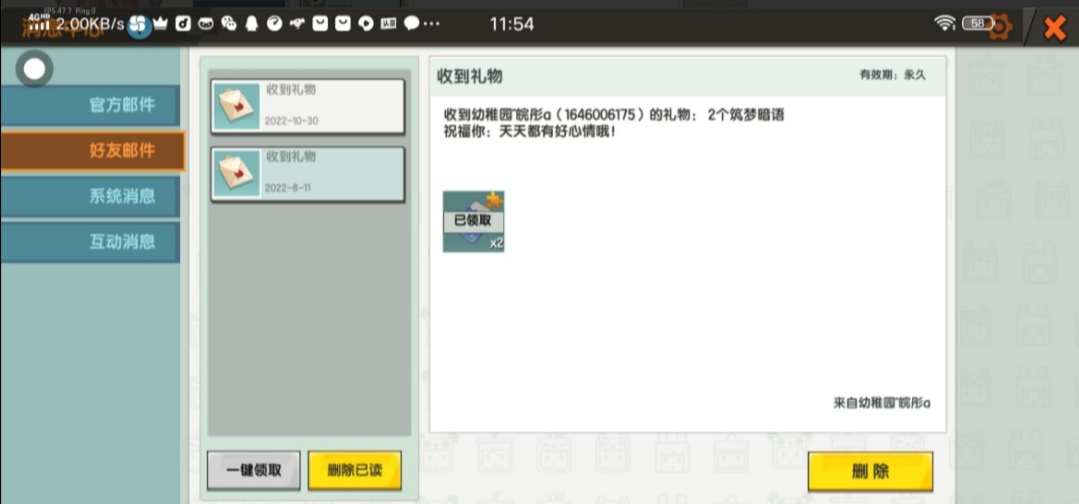
Task: Close the message center with orange X
Action: tap(1053, 27)
